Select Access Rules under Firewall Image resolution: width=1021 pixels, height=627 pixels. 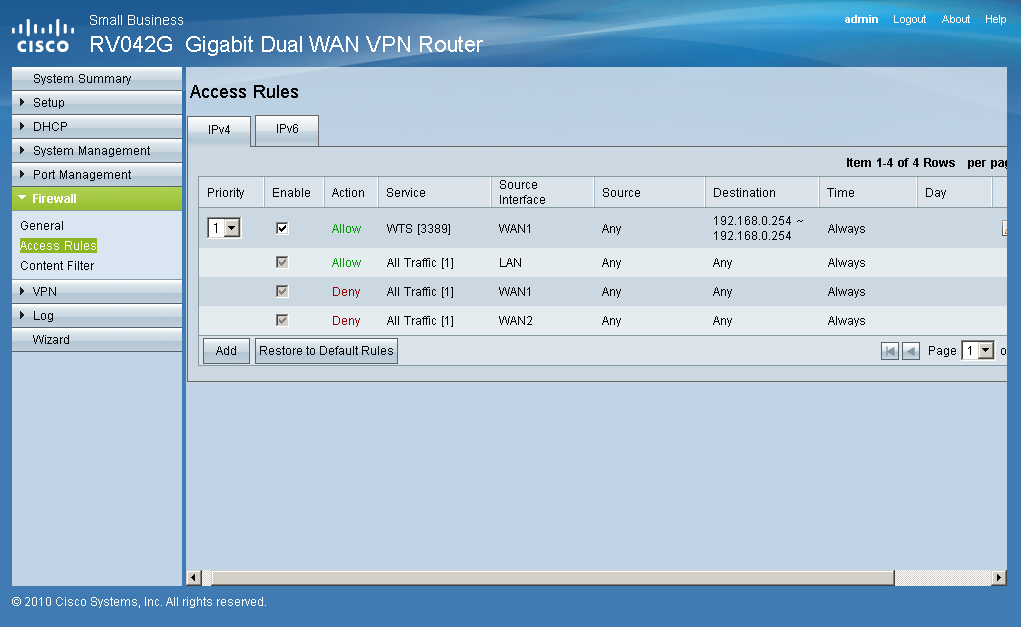click(58, 245)
